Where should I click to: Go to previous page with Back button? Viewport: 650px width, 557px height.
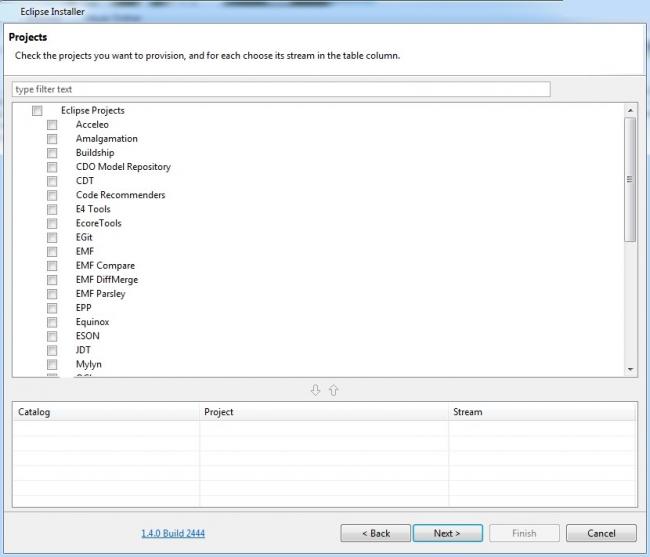click(376, 533)
